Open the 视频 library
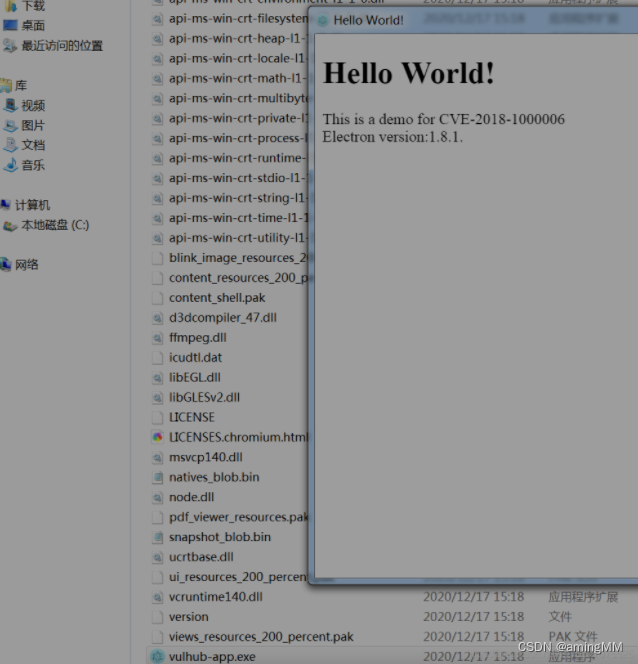This screenshot has width=638, height=664. tap(33, 105)
